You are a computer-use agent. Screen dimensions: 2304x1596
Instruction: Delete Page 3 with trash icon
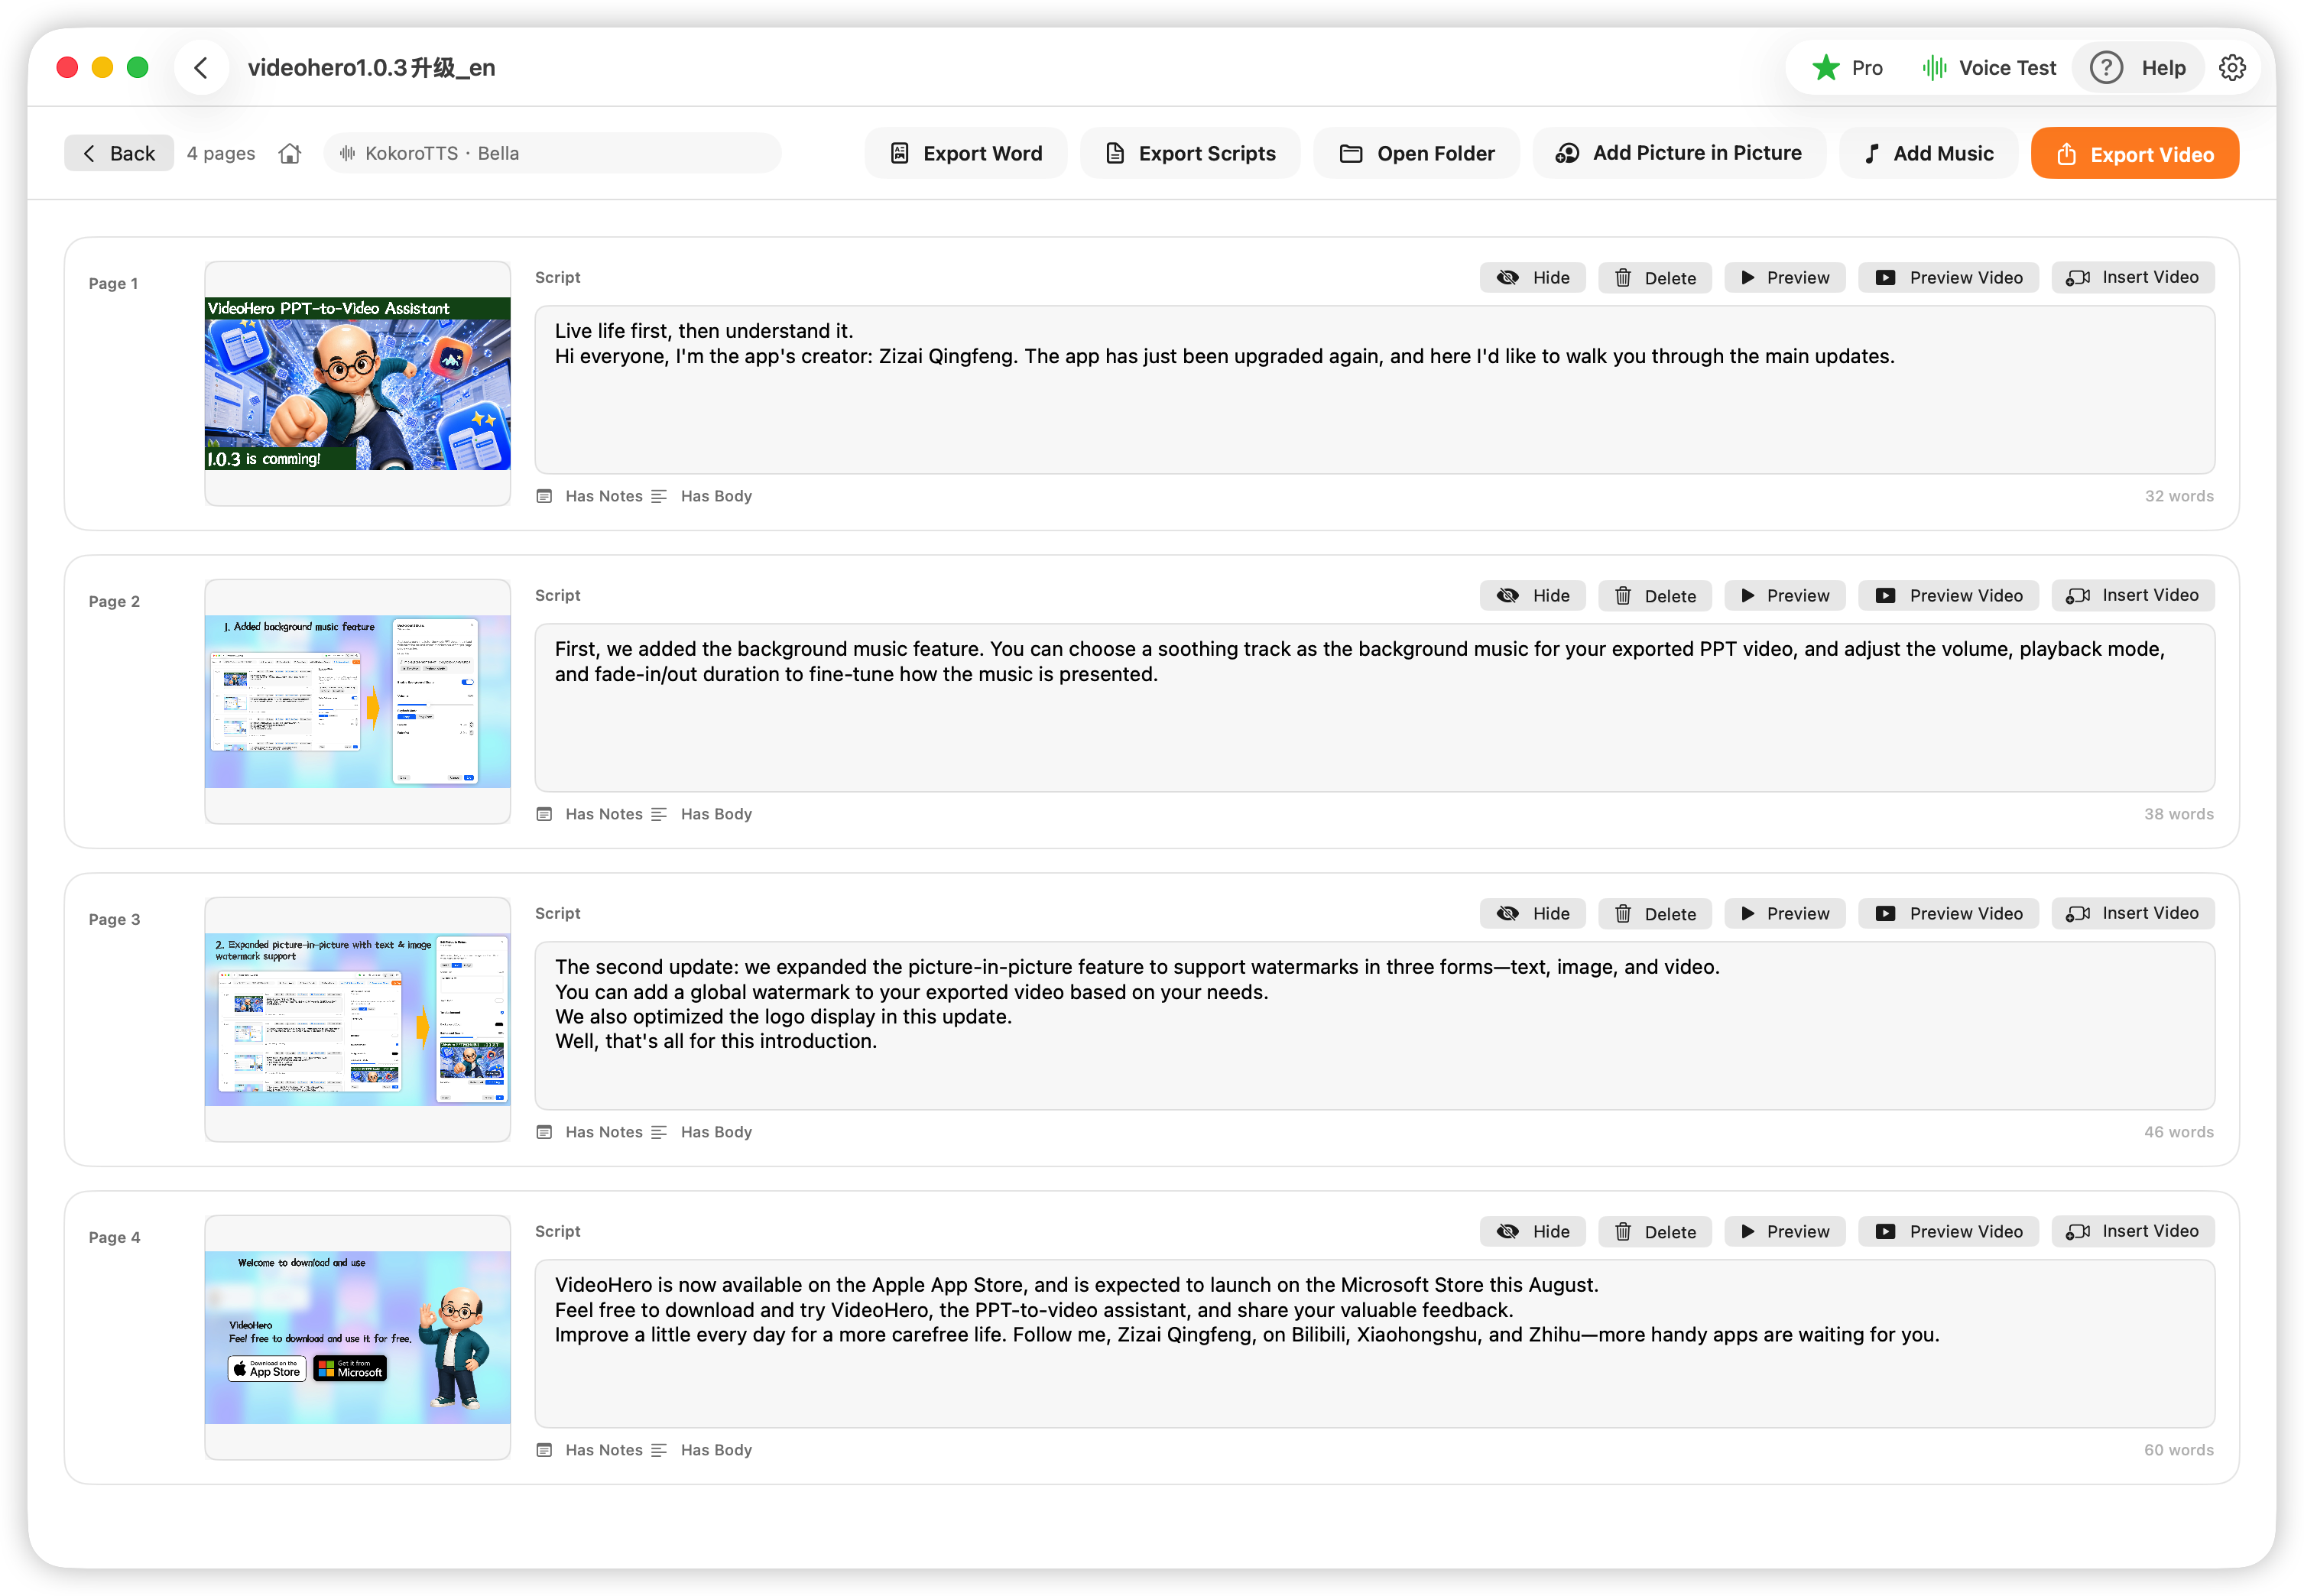pyautogui.click(x=1654, y=914)
